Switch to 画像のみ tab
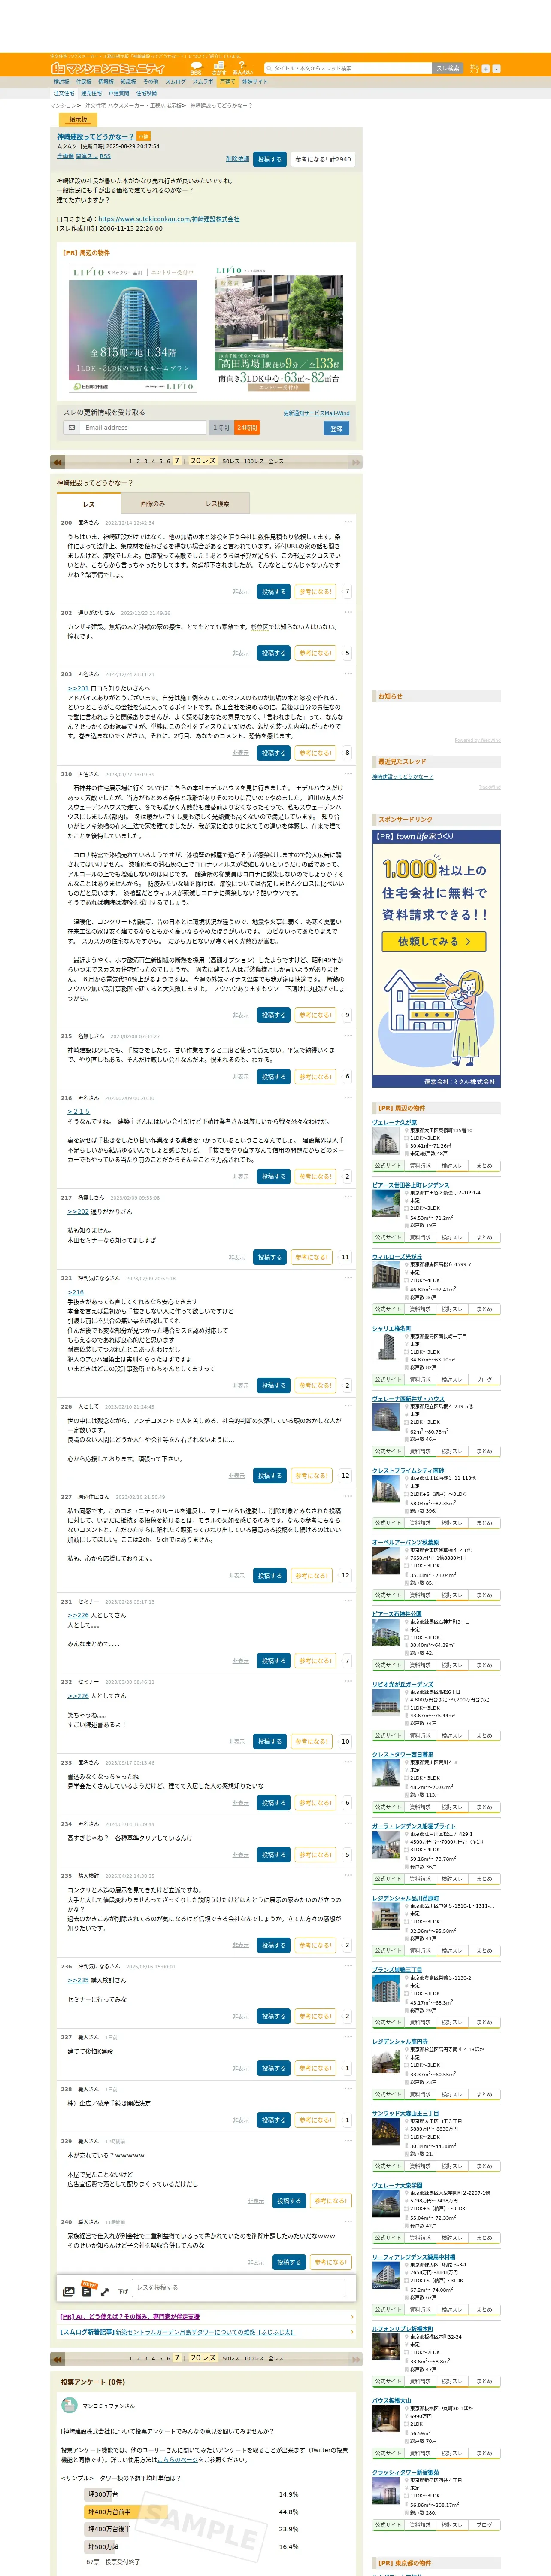The width and height of the screenshot is (551, 2576). [153, 503]
